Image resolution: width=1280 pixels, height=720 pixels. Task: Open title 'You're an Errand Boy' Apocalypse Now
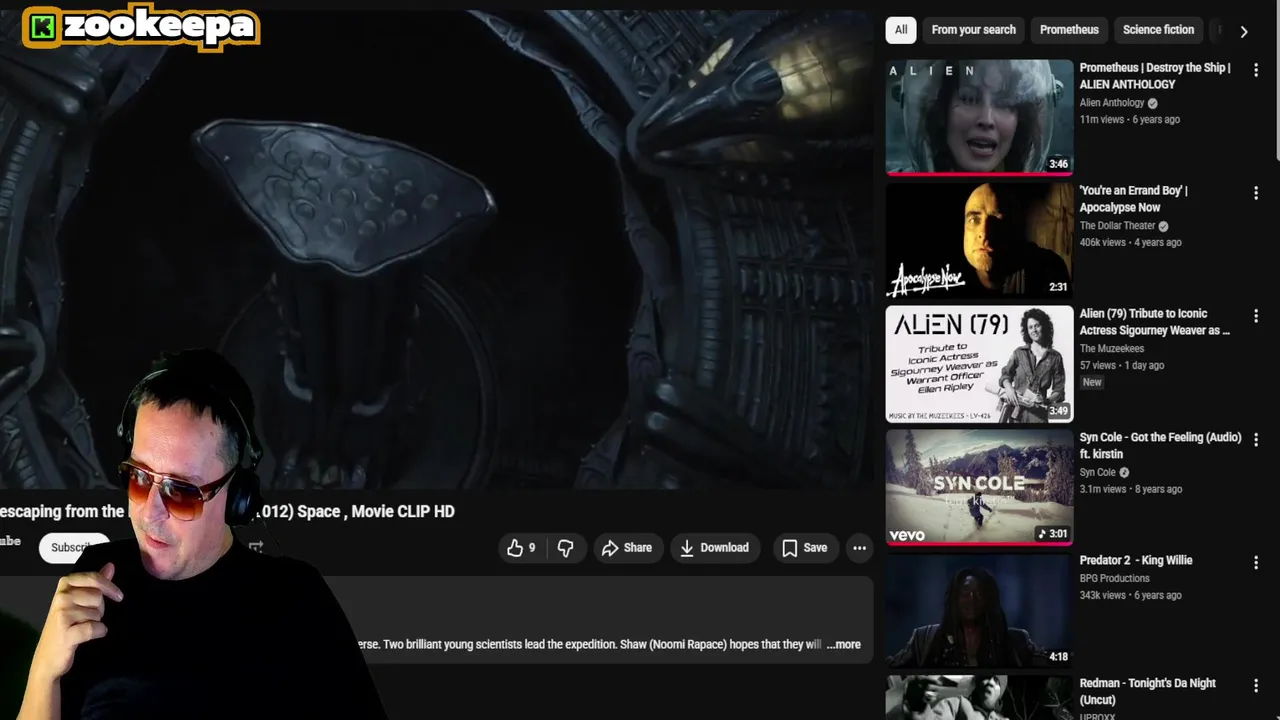pos(1134,199)
